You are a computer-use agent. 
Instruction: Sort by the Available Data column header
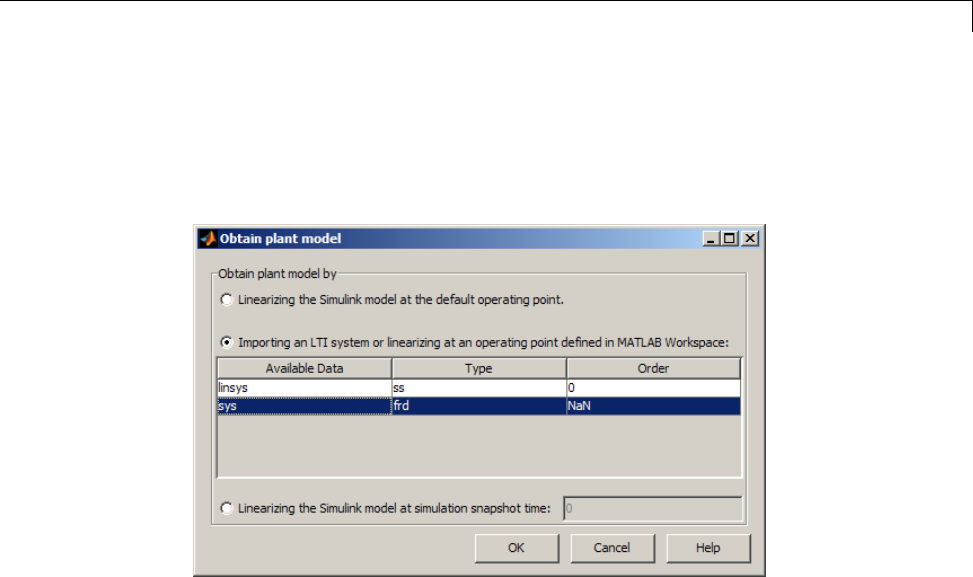point(305,369)
